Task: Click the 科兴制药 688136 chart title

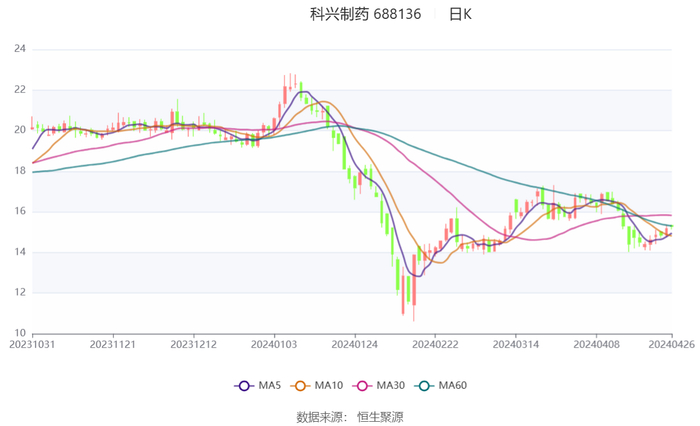Action: coord(365,14)
